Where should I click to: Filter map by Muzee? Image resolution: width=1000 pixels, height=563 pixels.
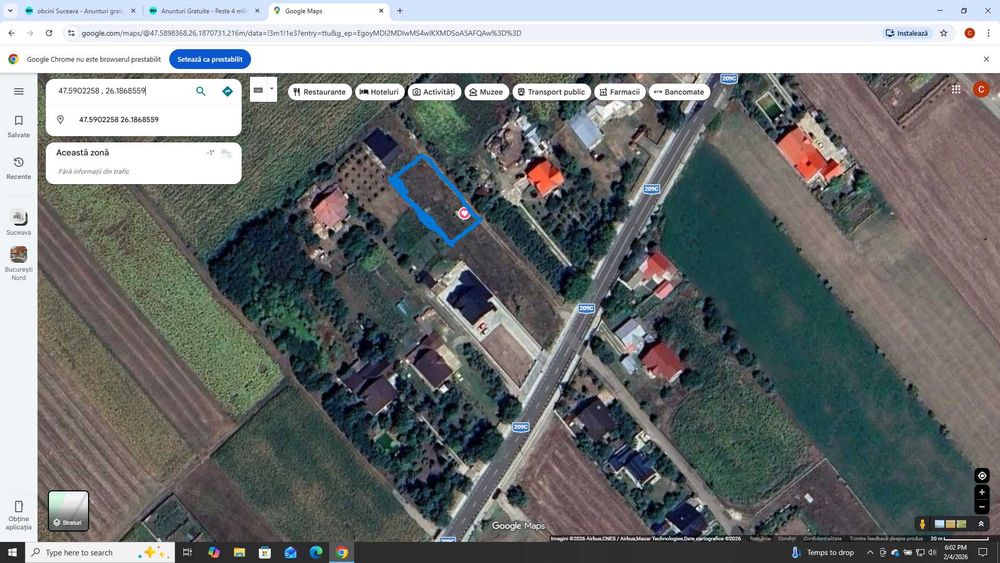pos(487,92)
